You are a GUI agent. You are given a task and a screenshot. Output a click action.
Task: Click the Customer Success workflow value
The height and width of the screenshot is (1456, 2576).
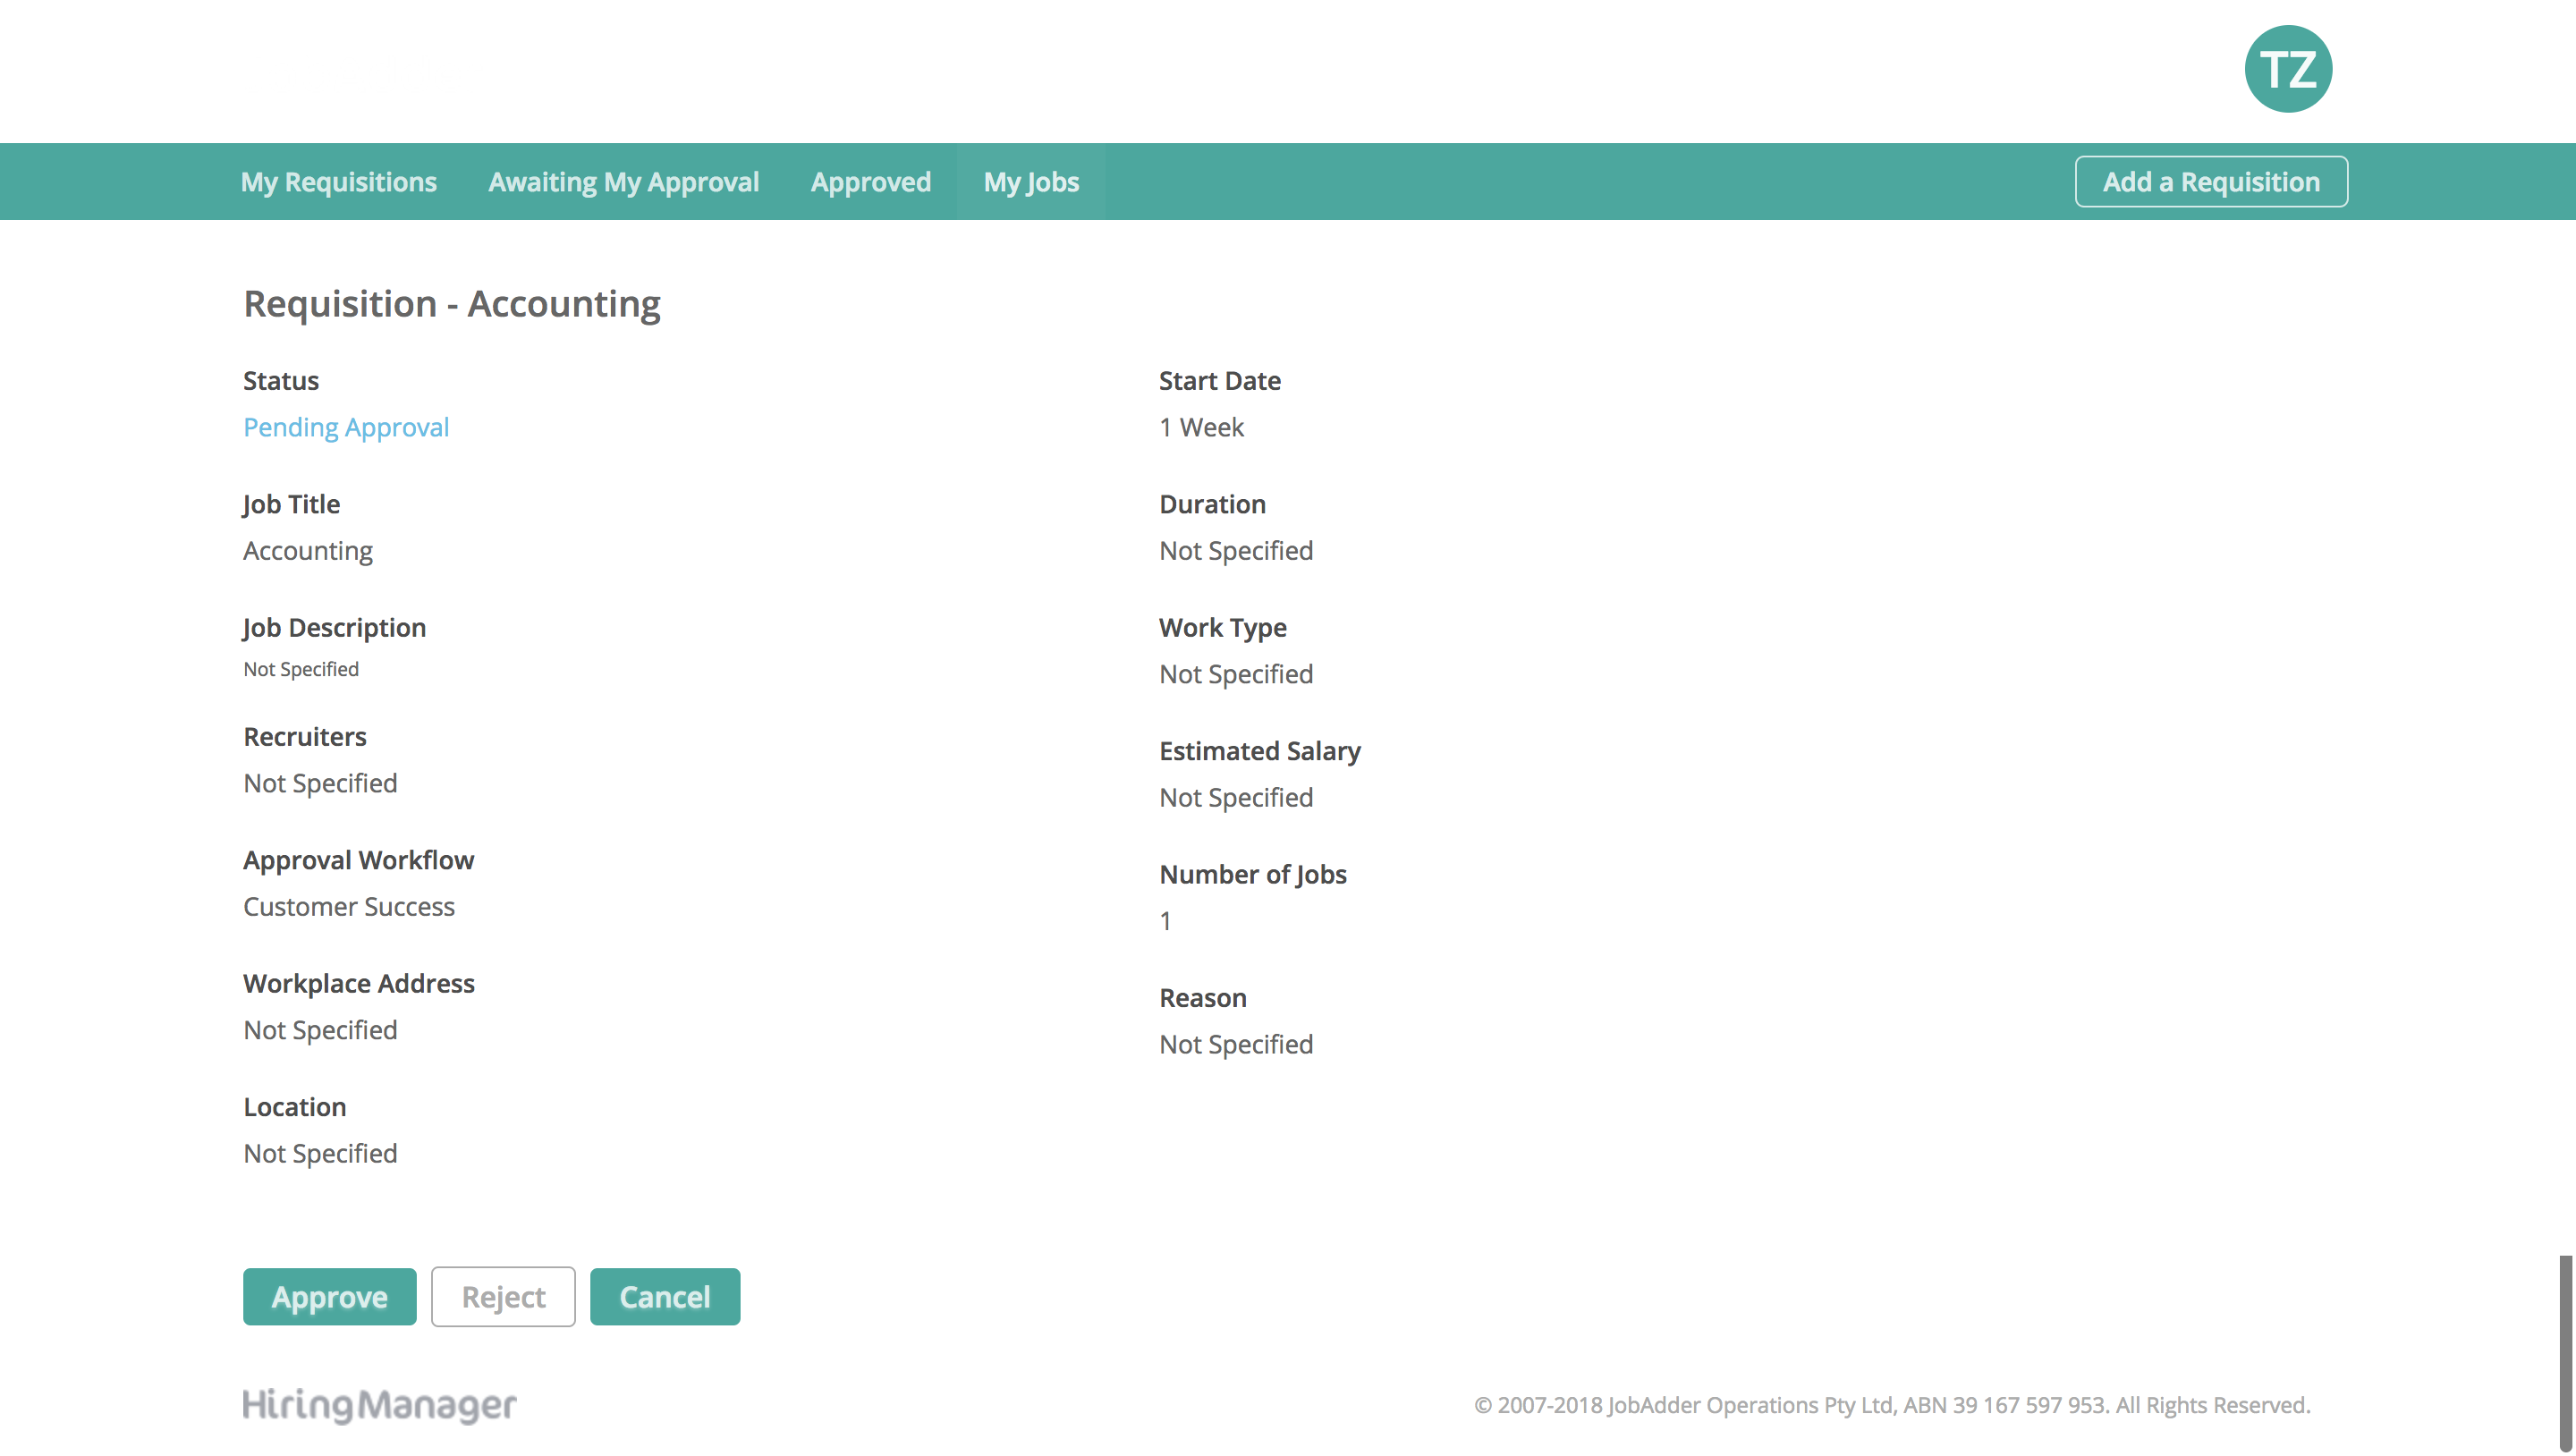pyautogui.click(x=349, y=906)
